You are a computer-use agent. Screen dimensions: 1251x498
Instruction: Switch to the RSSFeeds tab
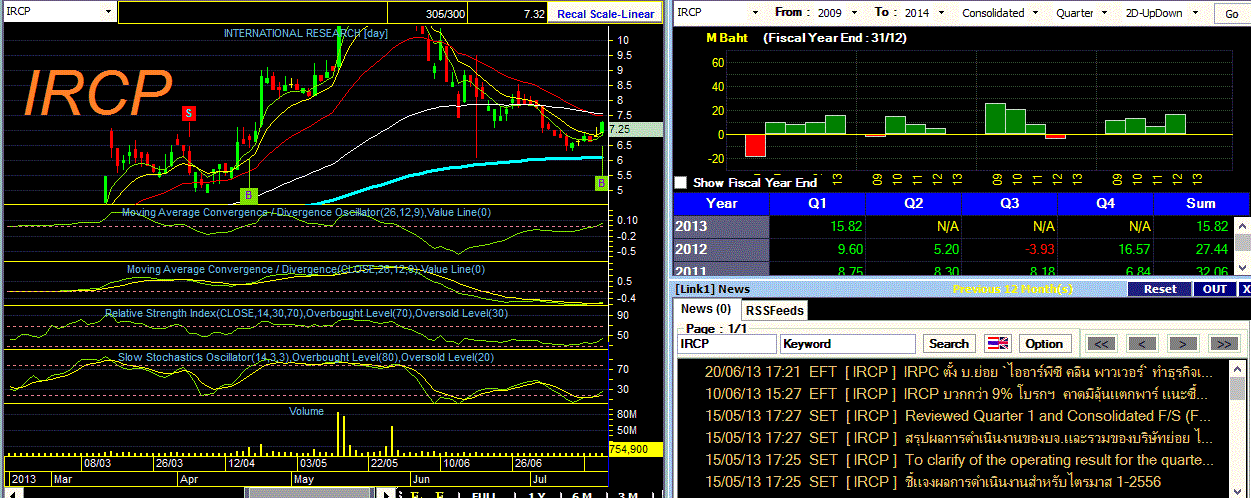[x=774, y=310]
